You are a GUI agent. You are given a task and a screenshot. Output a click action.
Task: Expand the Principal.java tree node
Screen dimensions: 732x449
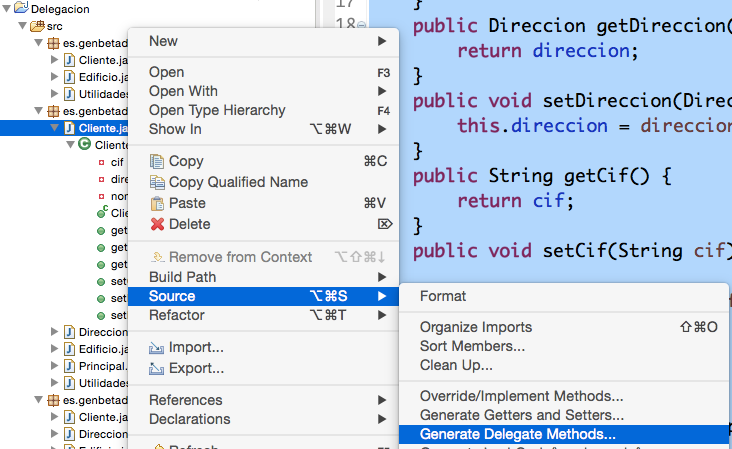coord(55,366)
